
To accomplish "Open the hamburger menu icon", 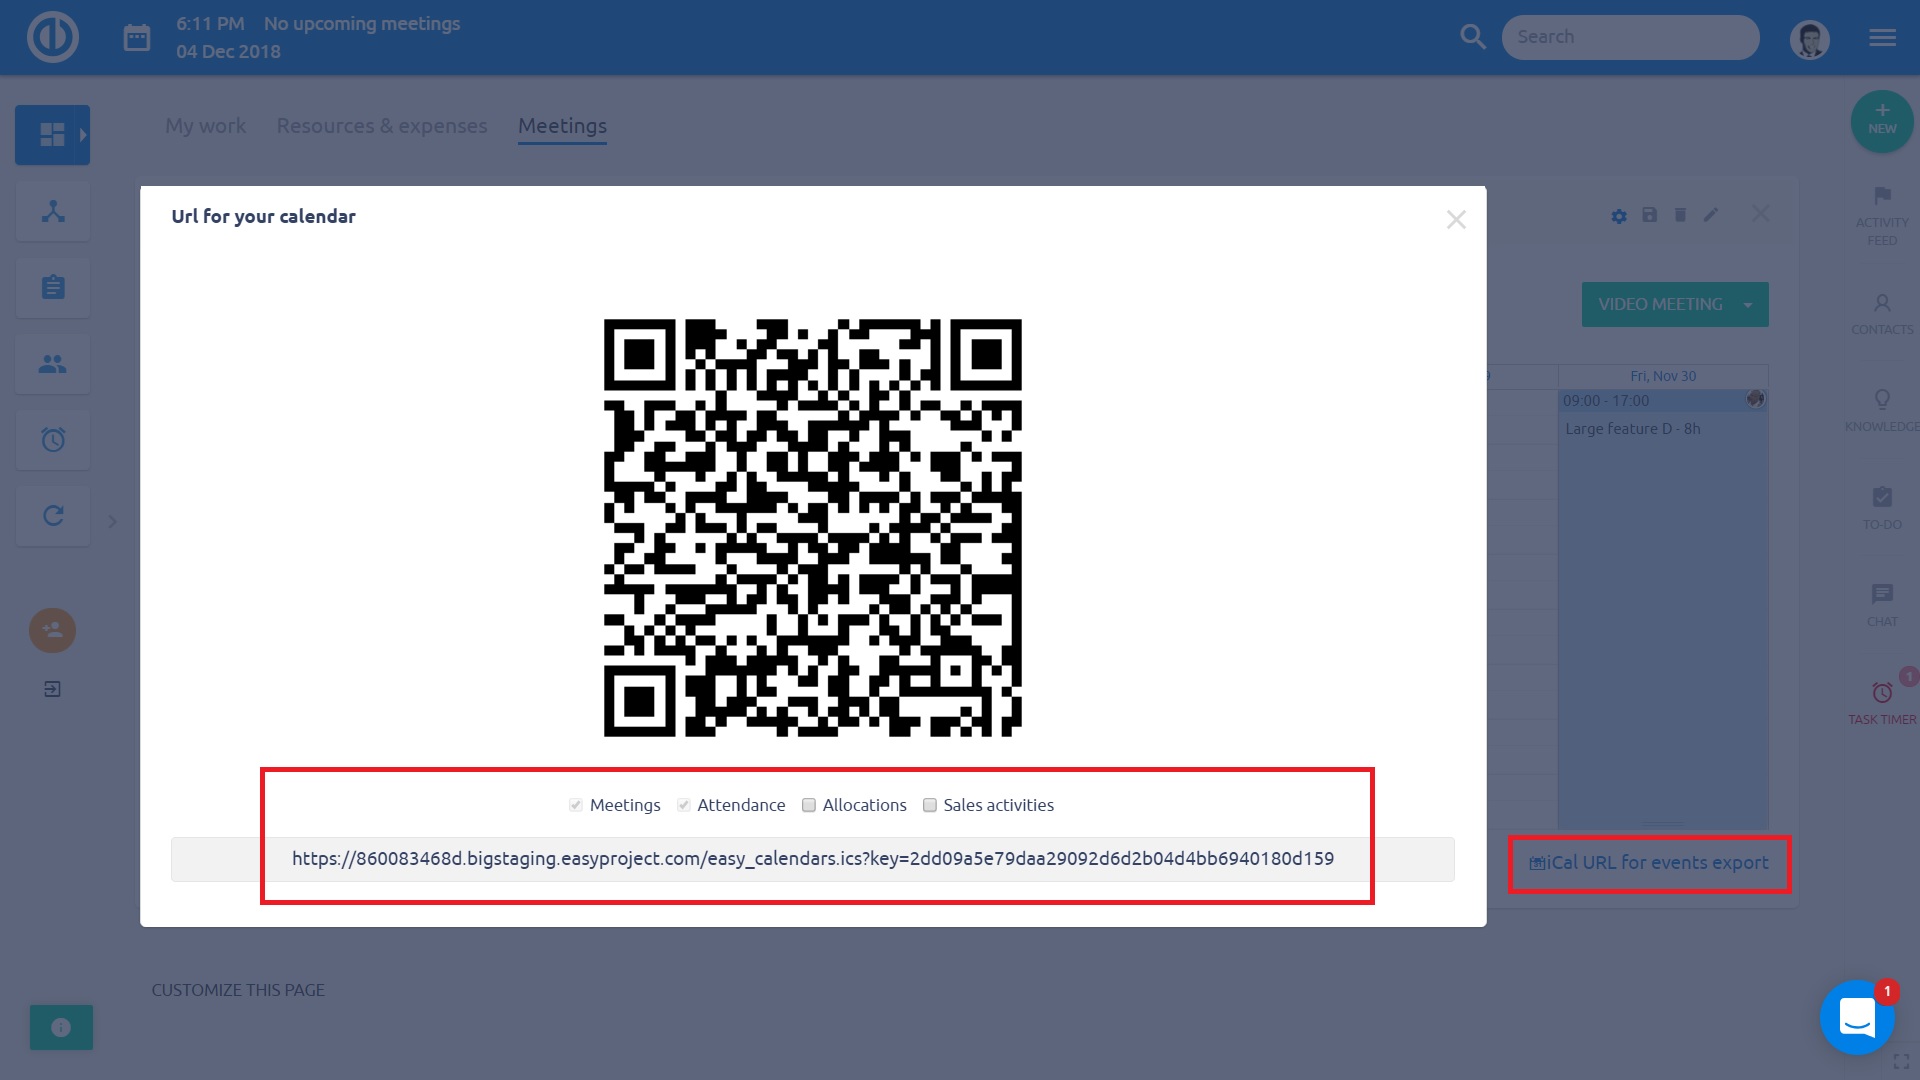I will [1882, 37].
